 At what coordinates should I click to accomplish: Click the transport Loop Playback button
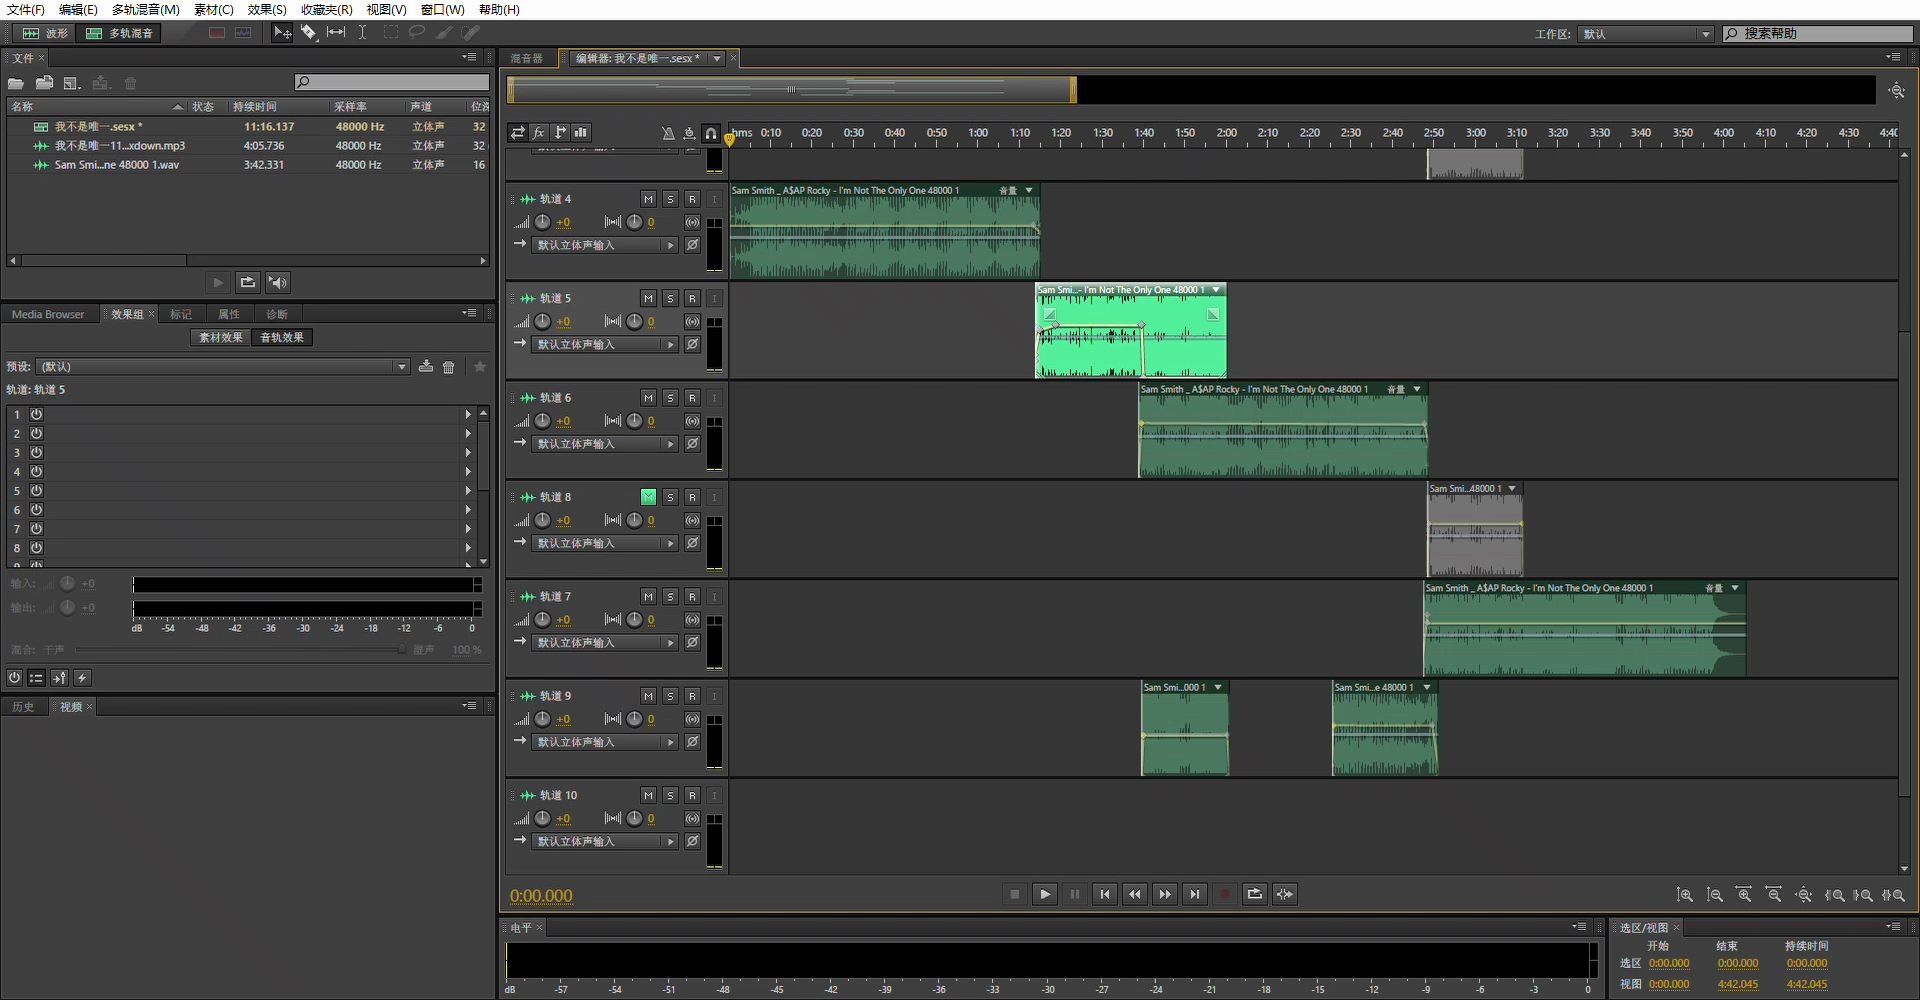pos(1255,894)
